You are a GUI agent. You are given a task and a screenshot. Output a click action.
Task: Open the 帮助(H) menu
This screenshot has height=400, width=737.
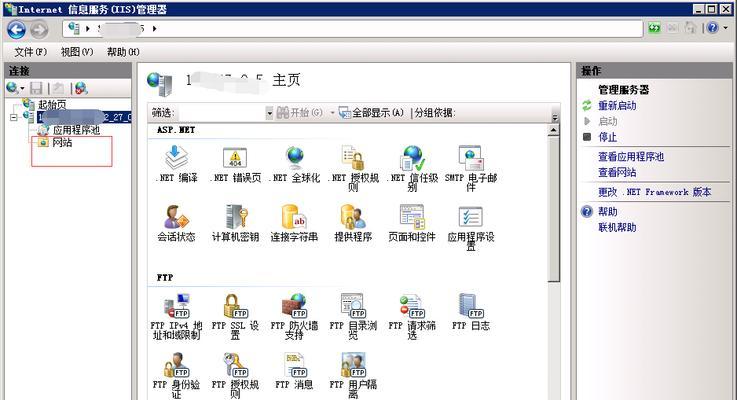coord(123,52)
